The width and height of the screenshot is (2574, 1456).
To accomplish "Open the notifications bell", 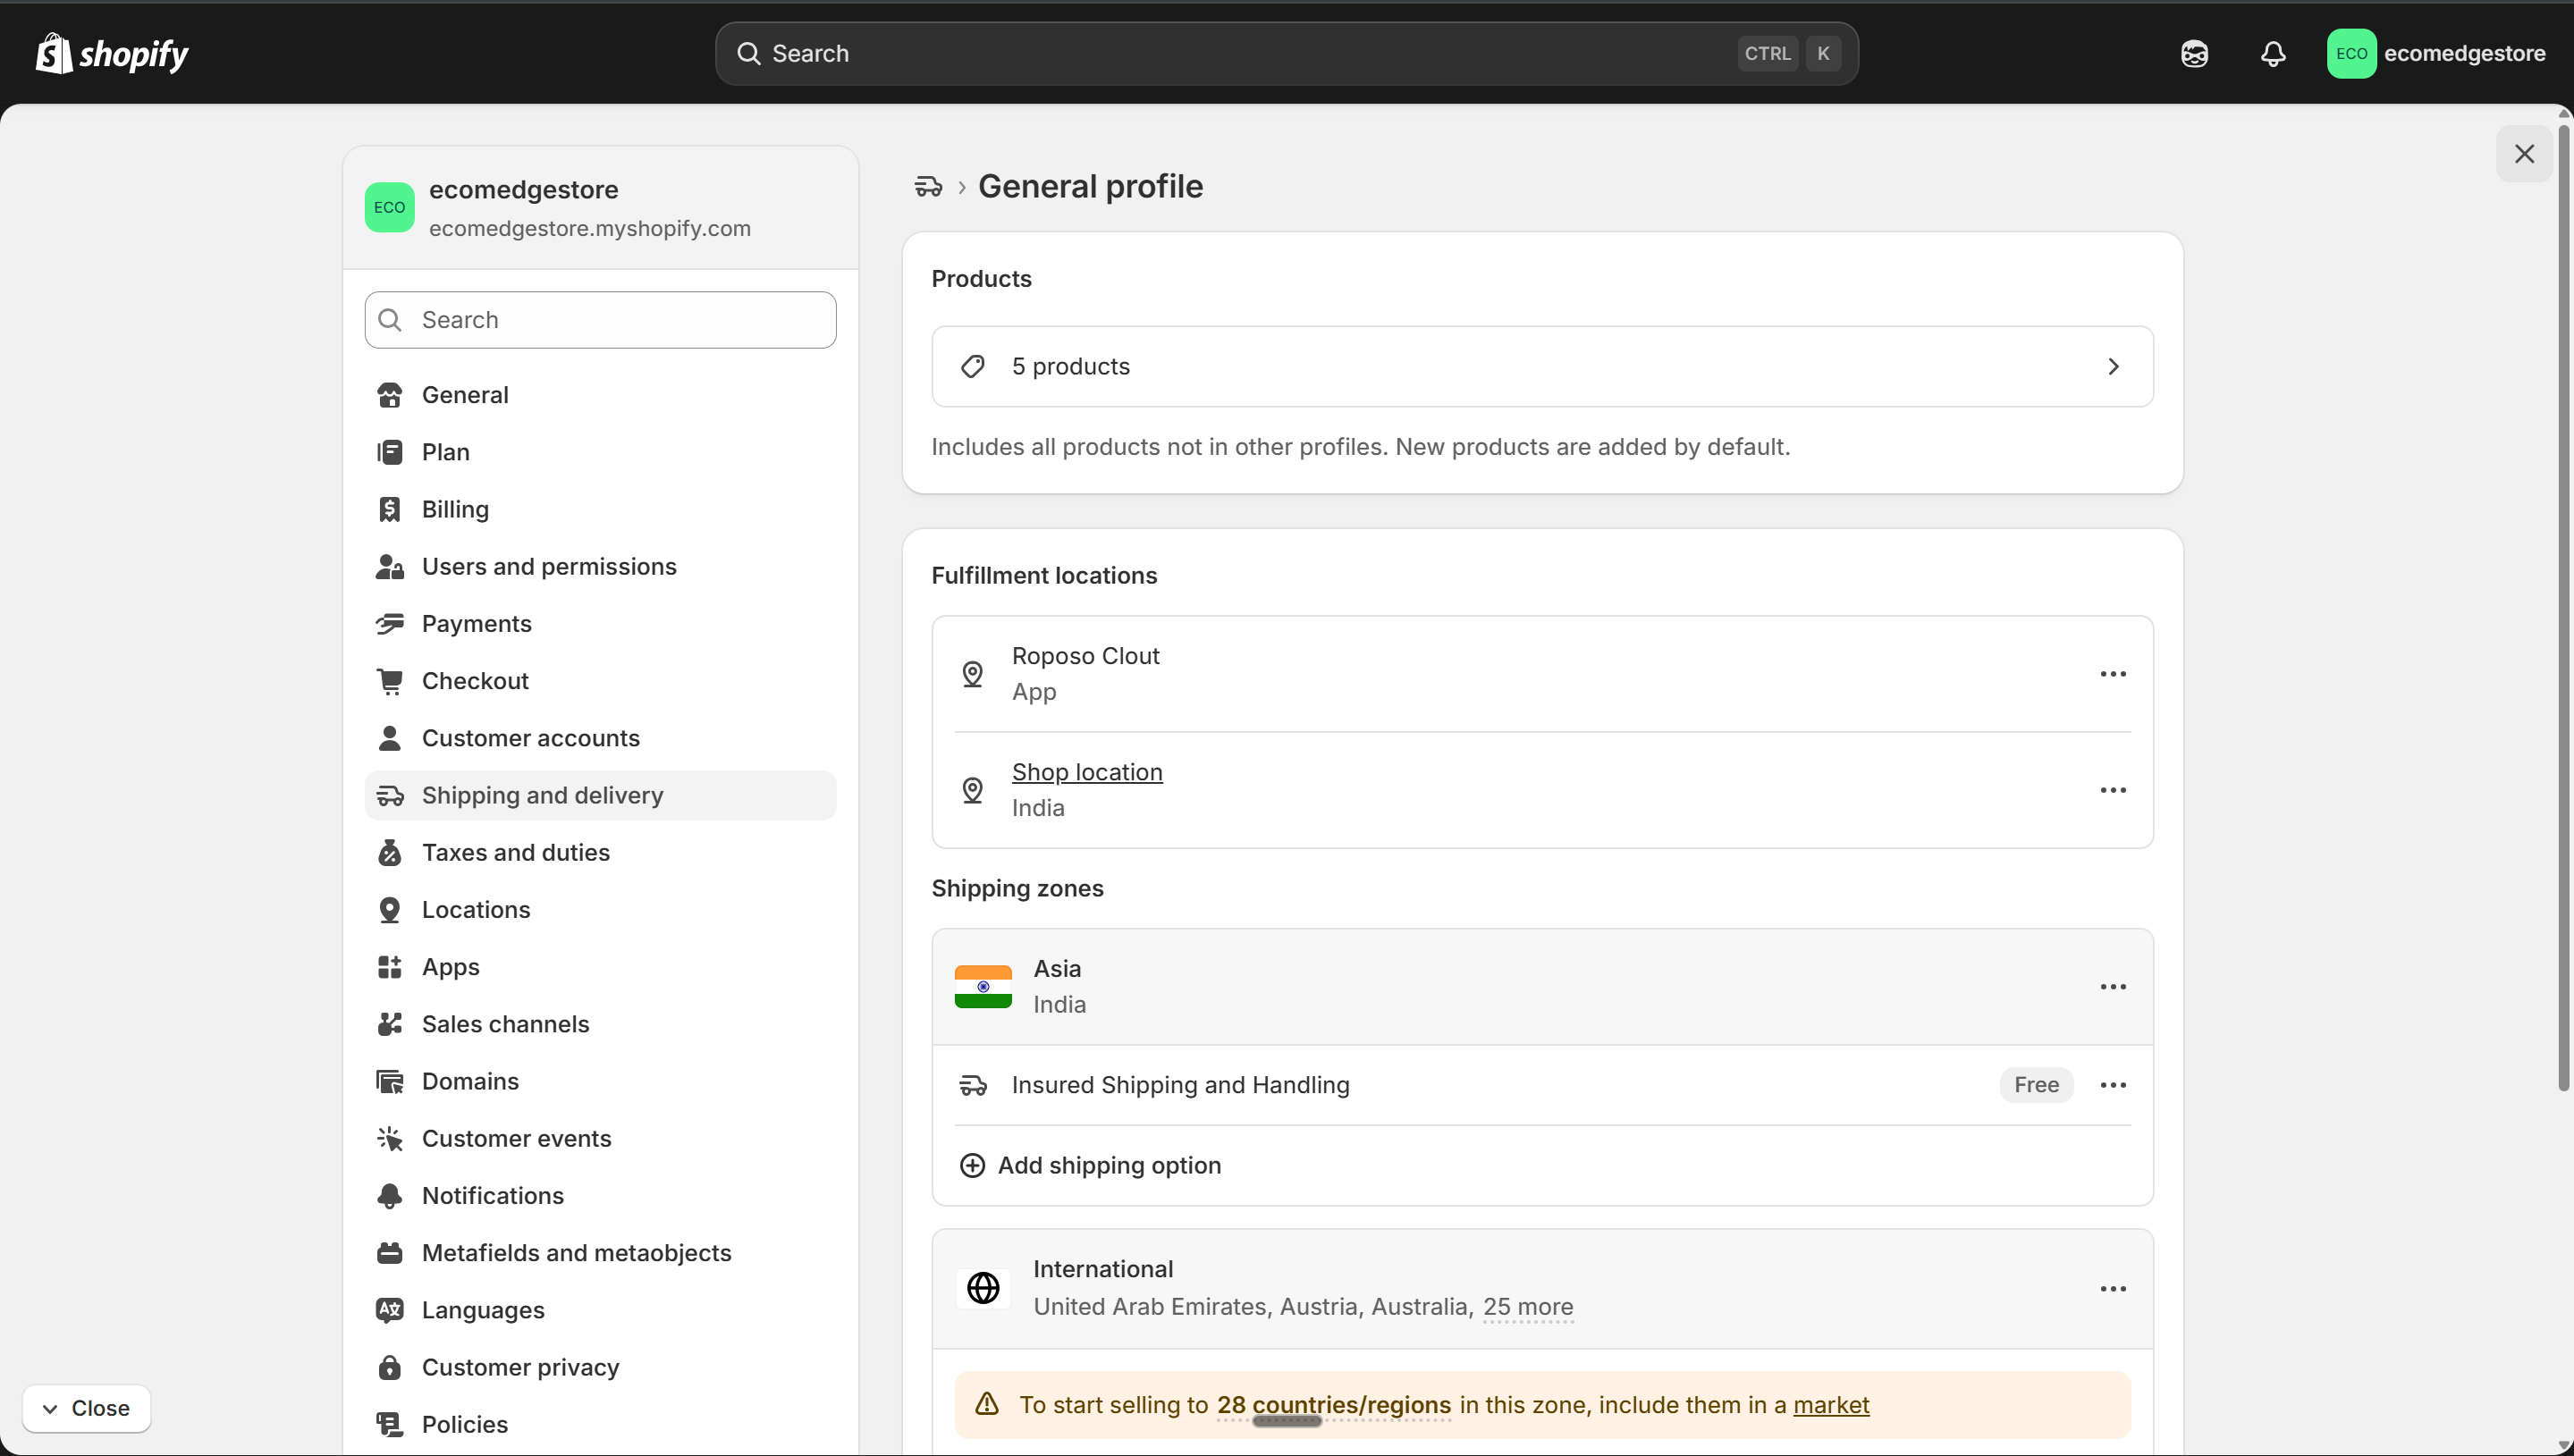I will coord(2273,53).
